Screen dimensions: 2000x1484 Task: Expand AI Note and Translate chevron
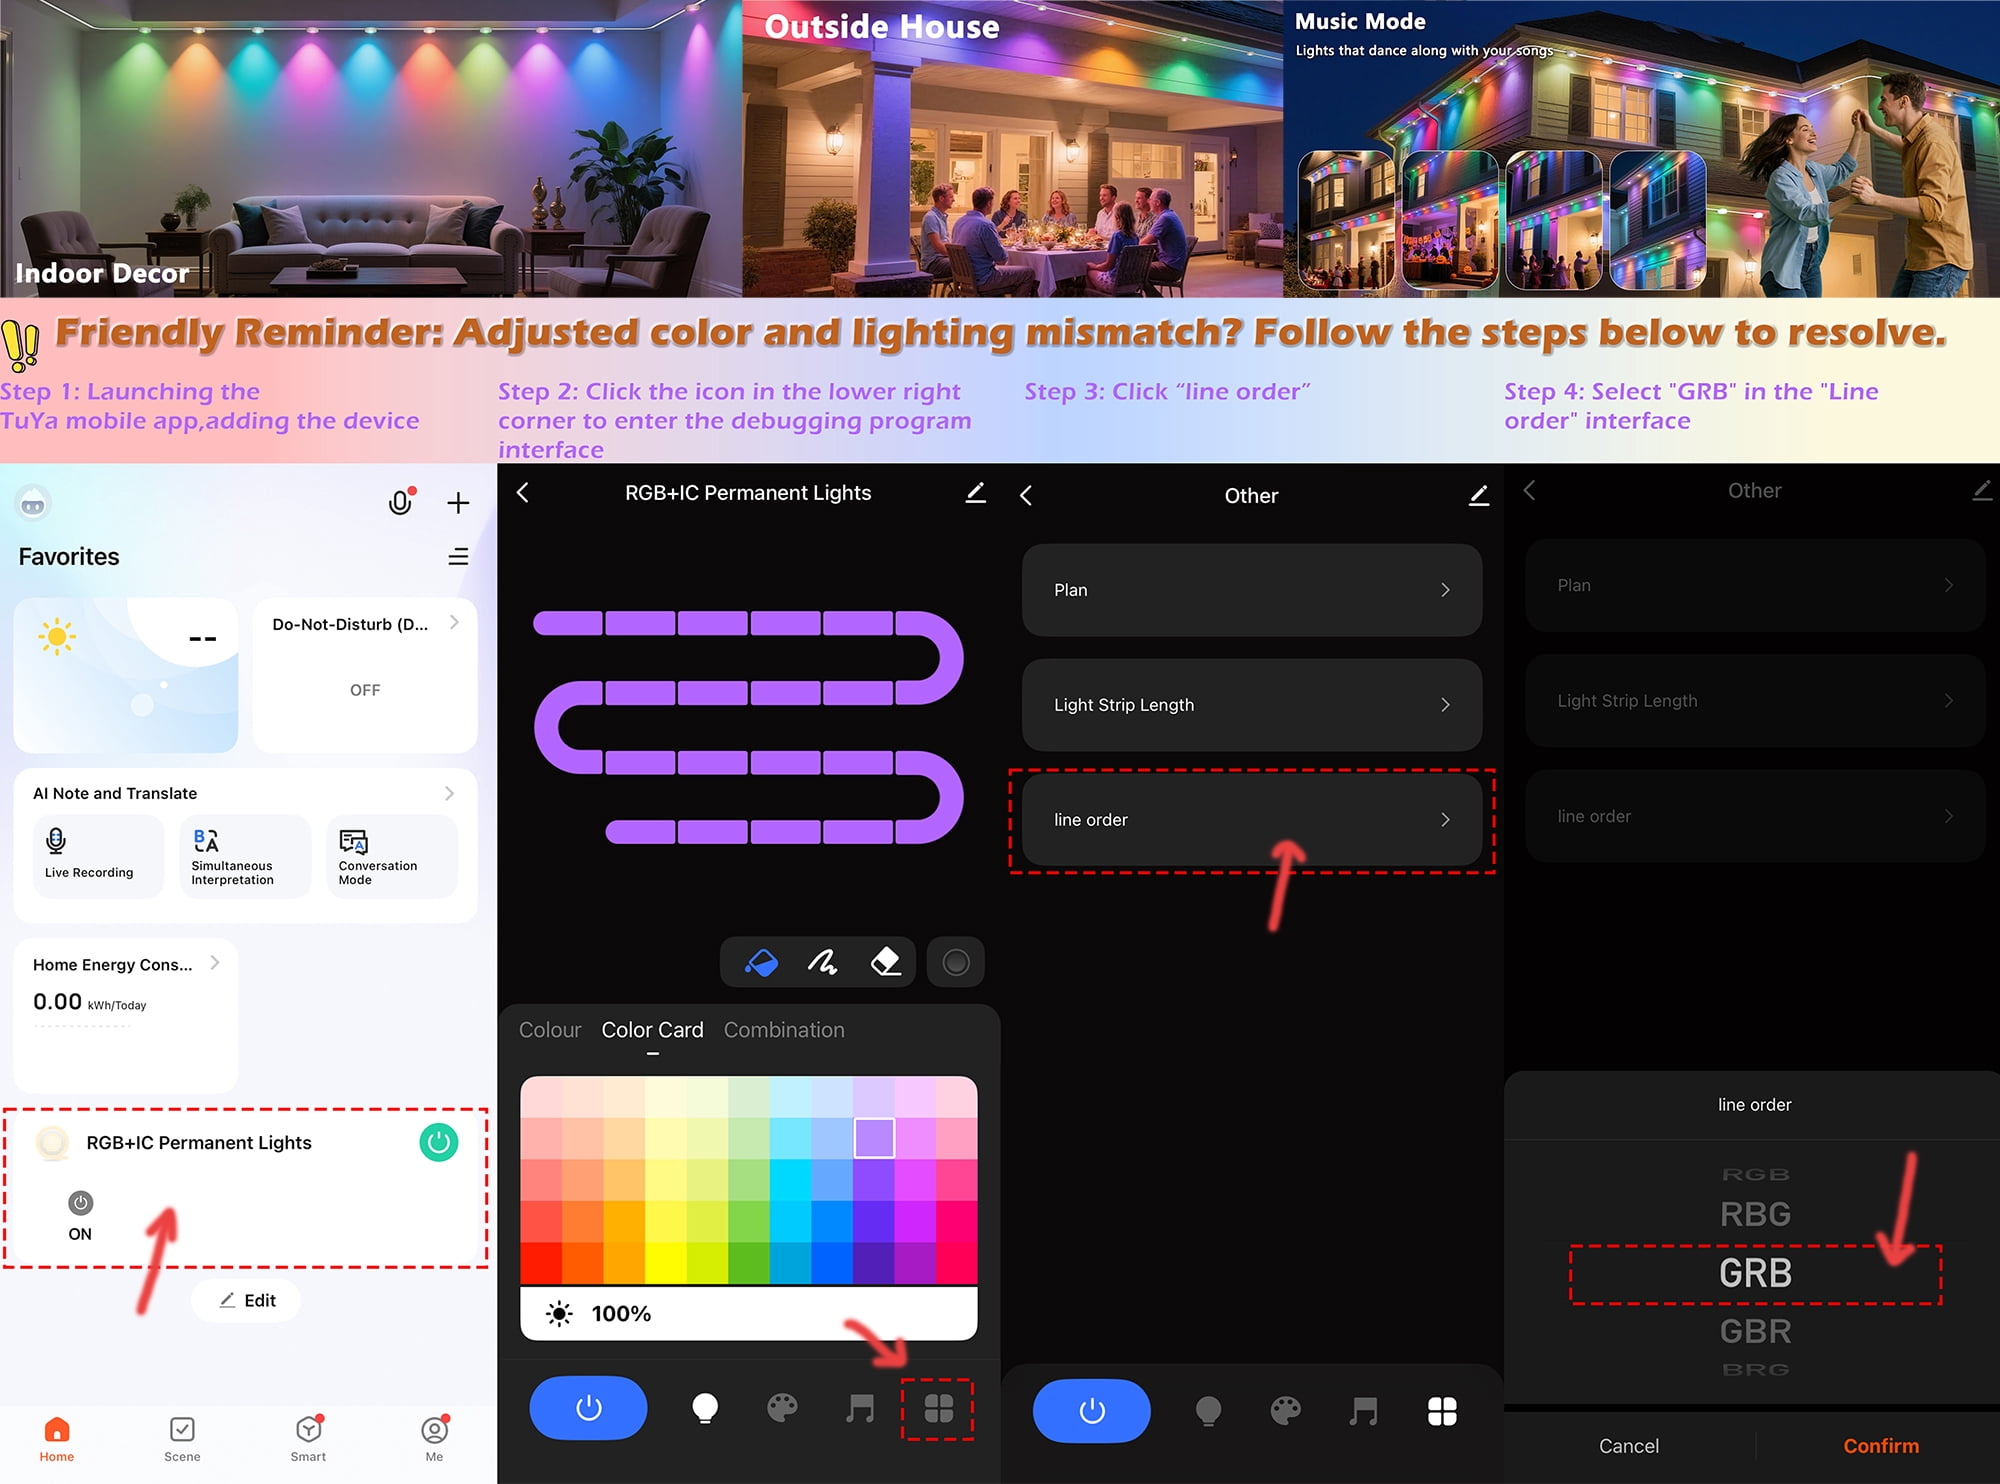449,793
